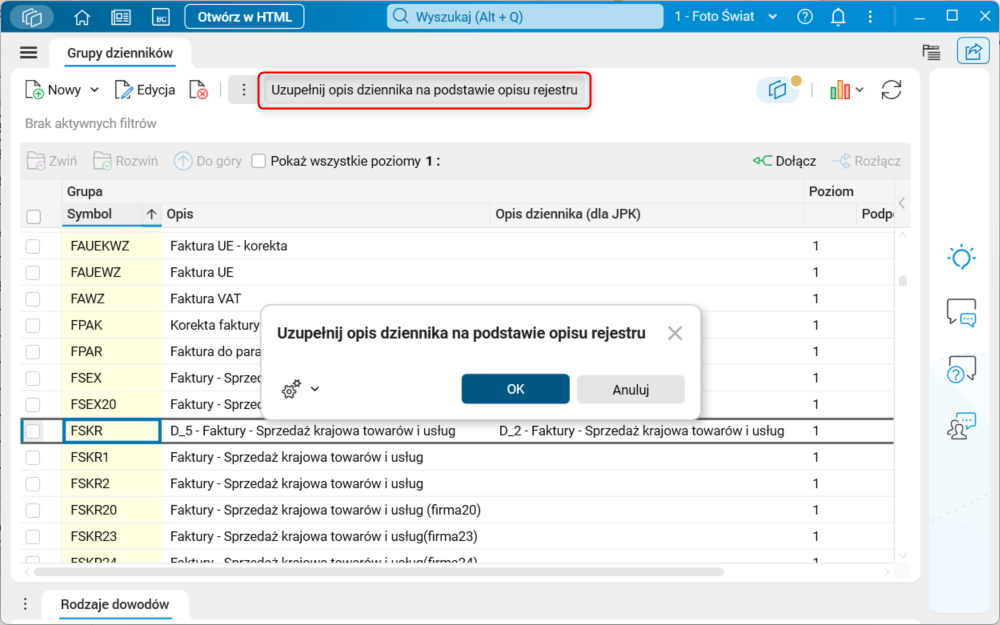Screen dimensions: 1000x625
Task: Click the FSKR2 symbol cell
Action: (x=112, y=484)
